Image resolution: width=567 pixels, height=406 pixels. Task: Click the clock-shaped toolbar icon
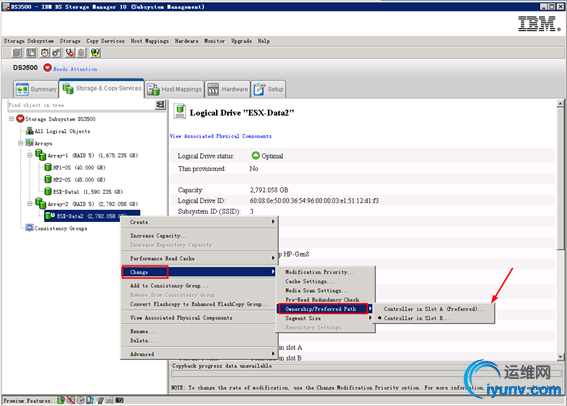pyautogui.click(x=44, y=53)
